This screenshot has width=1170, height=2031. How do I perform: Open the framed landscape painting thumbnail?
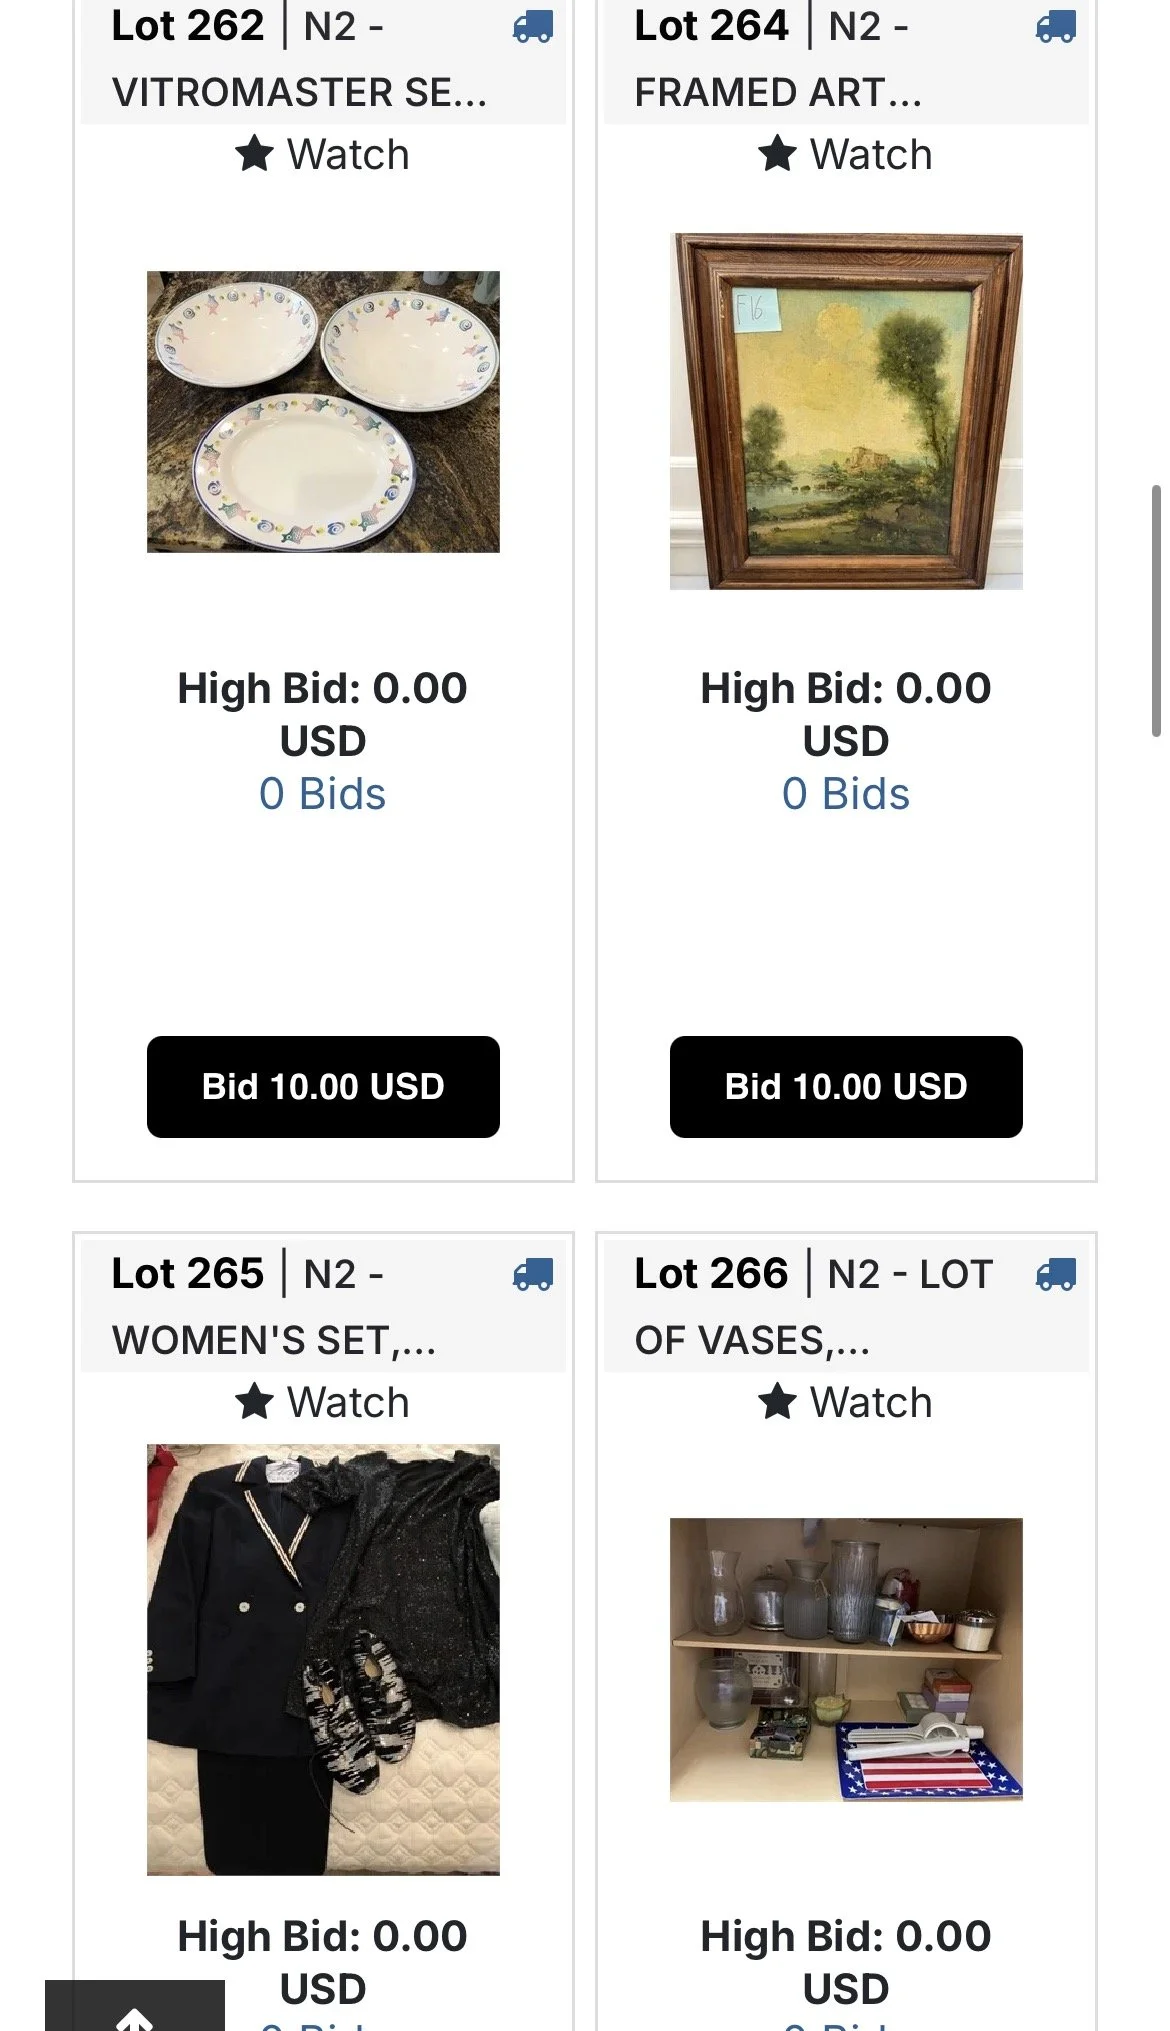[846, 412]
